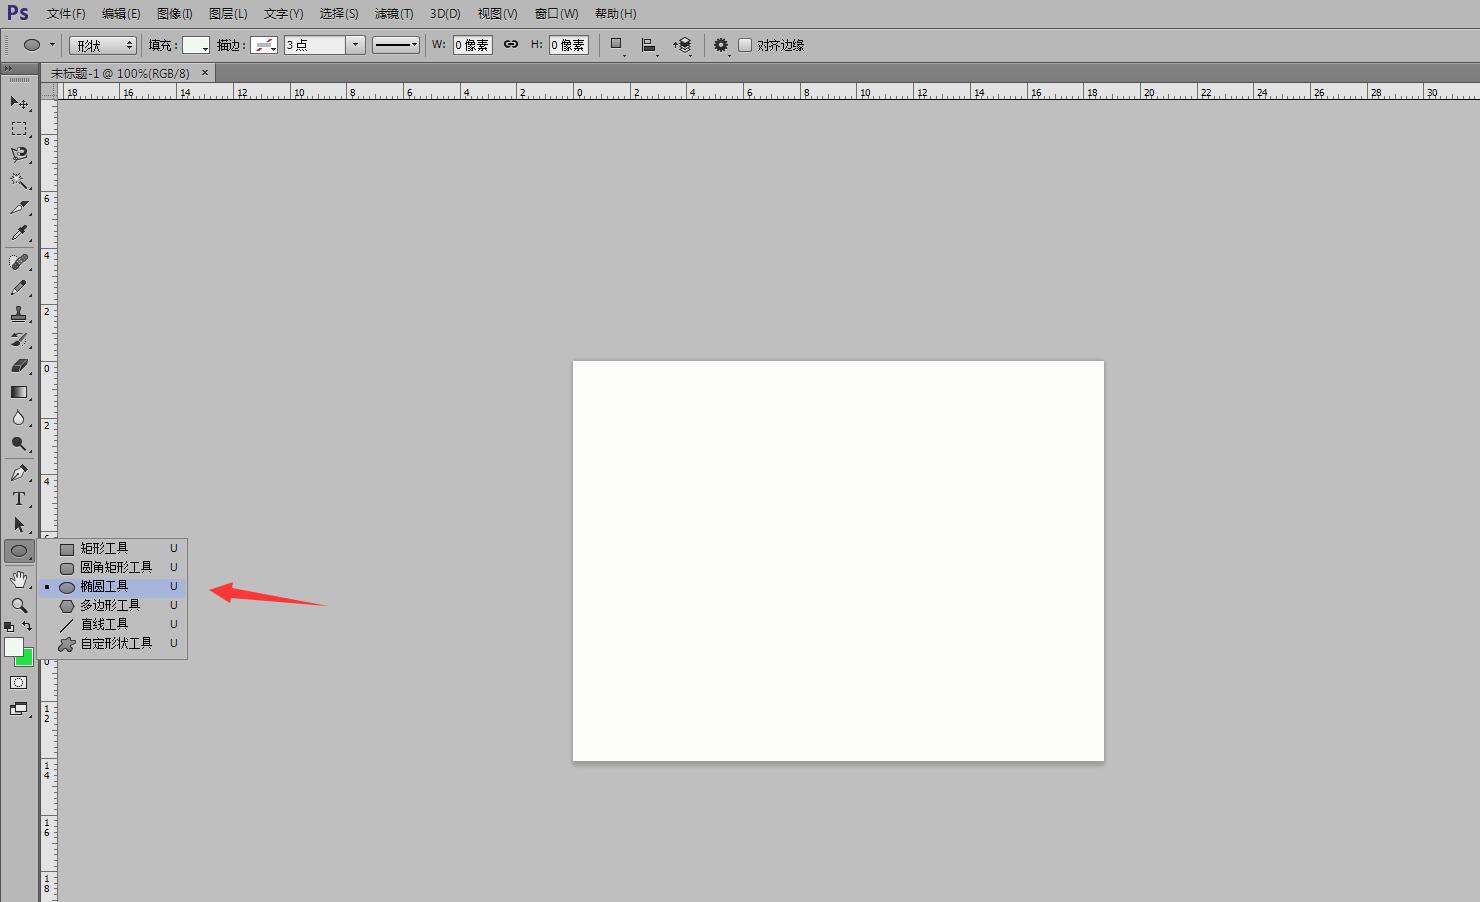The image size is (1480, 902).
Task: Select the Pen tool
Action: tap(19, 472)
